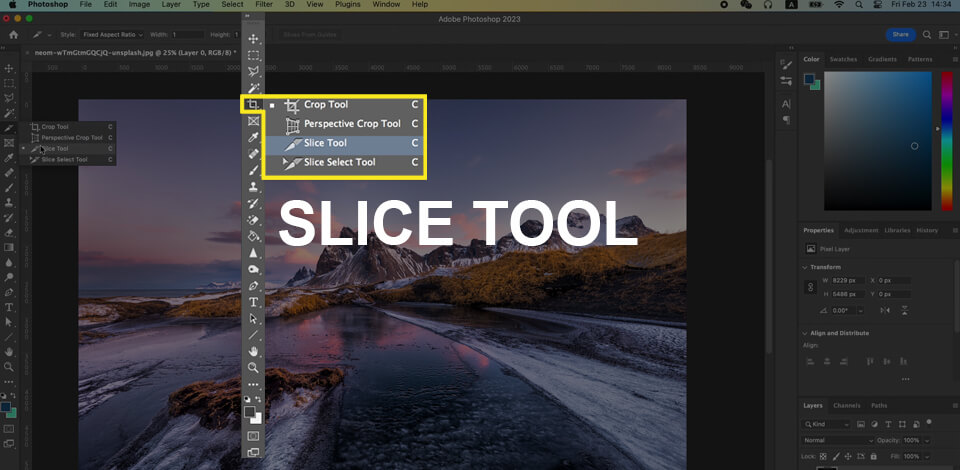Choose the Magic Wand in the dimmed Tools panel
The height and width of the screenshot is (470, 960).
pyautogui.click(x=9, y=113)
